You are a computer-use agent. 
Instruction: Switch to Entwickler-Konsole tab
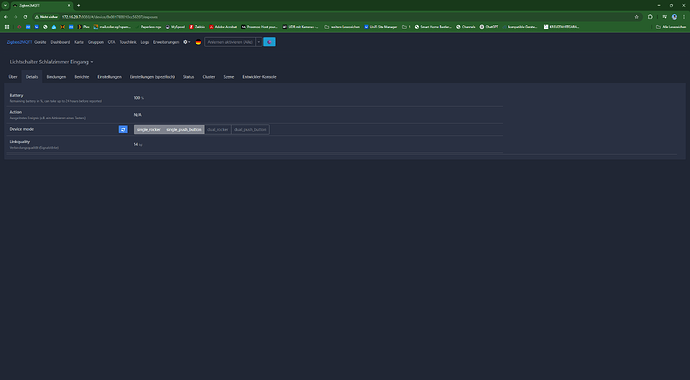click(x=259, y=77)
